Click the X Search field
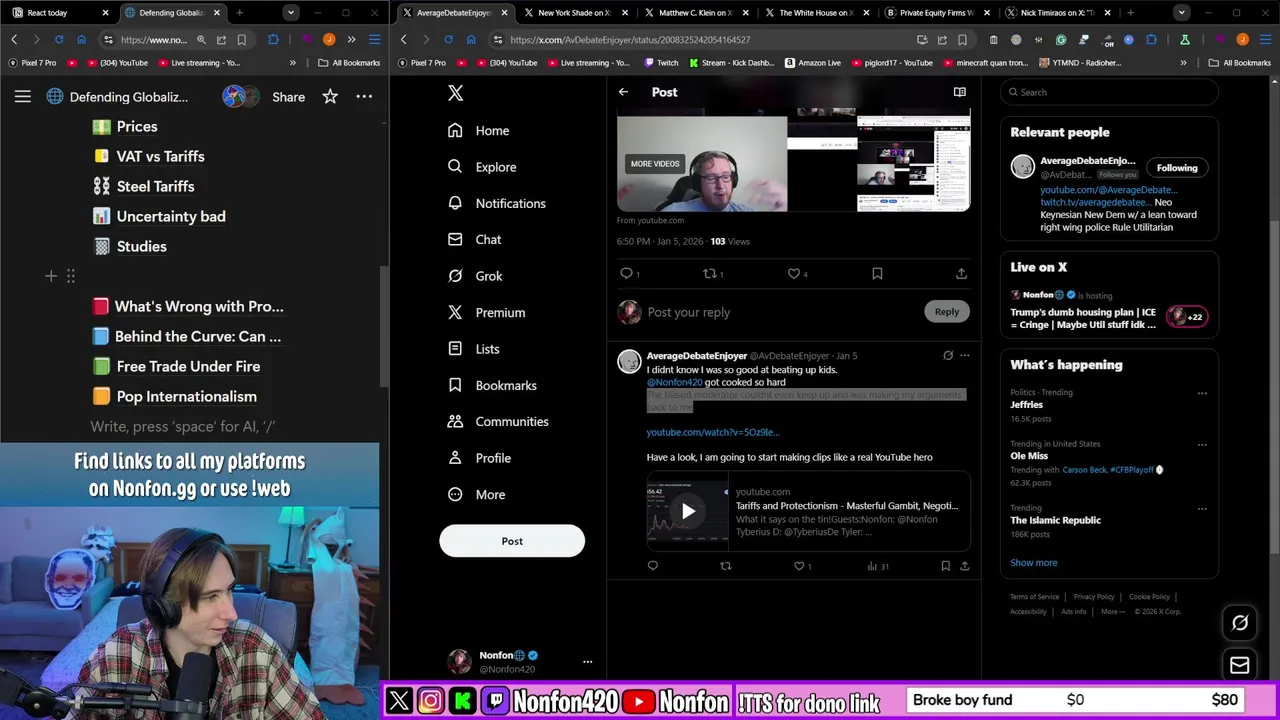1280x720 pixels. tap(1110, 92)
